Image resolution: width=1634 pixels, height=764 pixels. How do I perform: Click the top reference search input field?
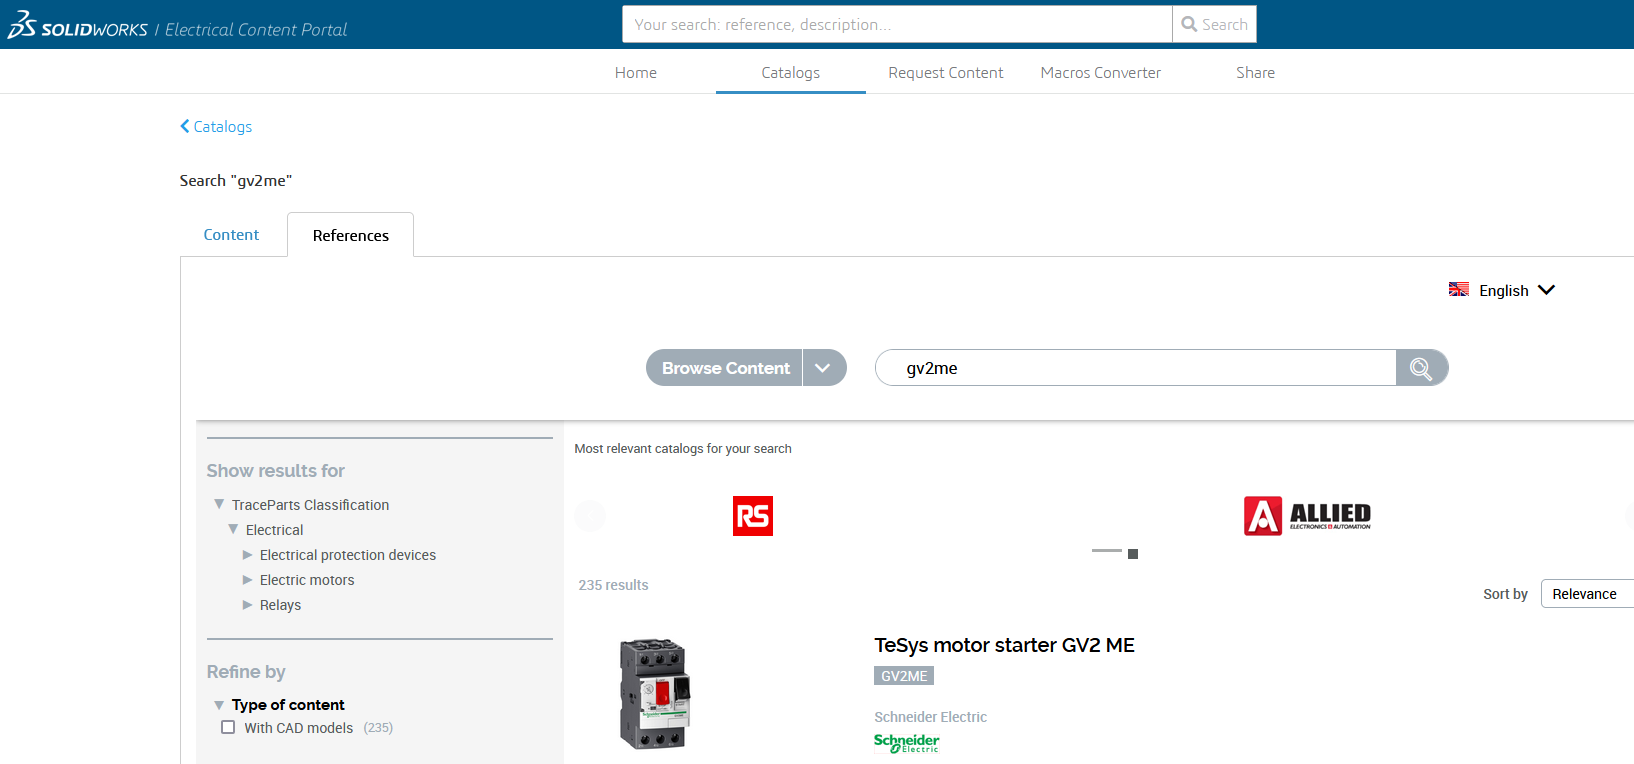[x=896, y=24]
